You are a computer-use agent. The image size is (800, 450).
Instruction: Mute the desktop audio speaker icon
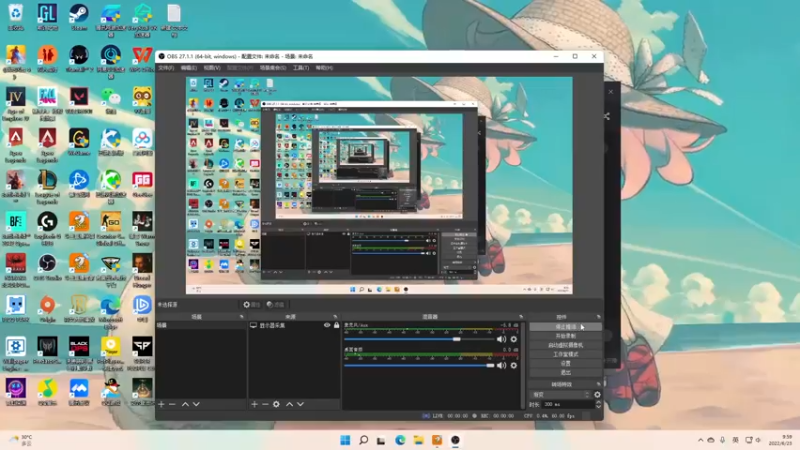(x=502, y=365)
